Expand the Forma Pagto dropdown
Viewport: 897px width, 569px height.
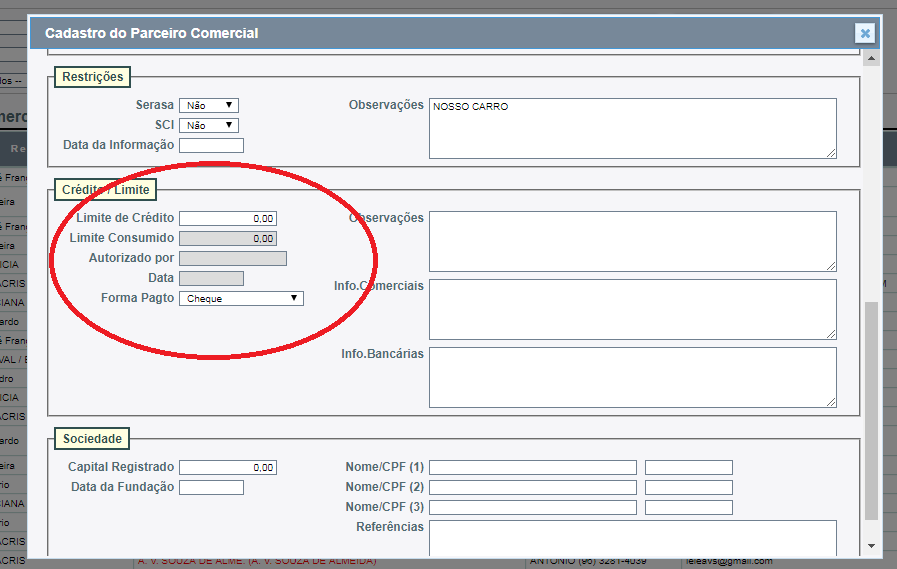pos(241,298)
